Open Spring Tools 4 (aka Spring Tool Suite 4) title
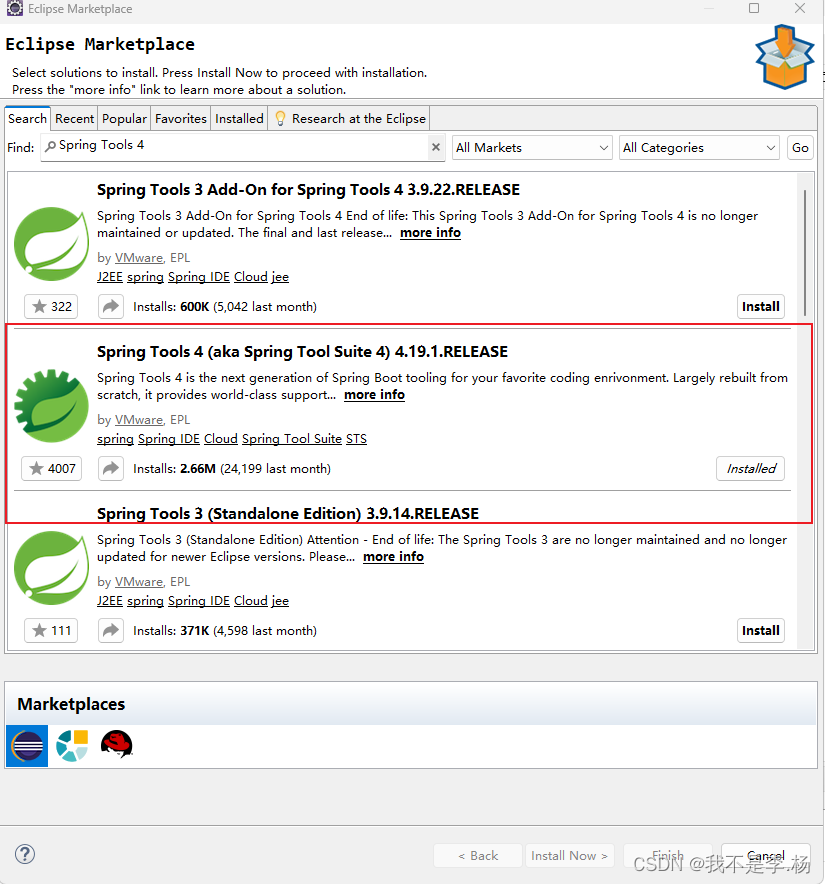 tap(302, 352)
